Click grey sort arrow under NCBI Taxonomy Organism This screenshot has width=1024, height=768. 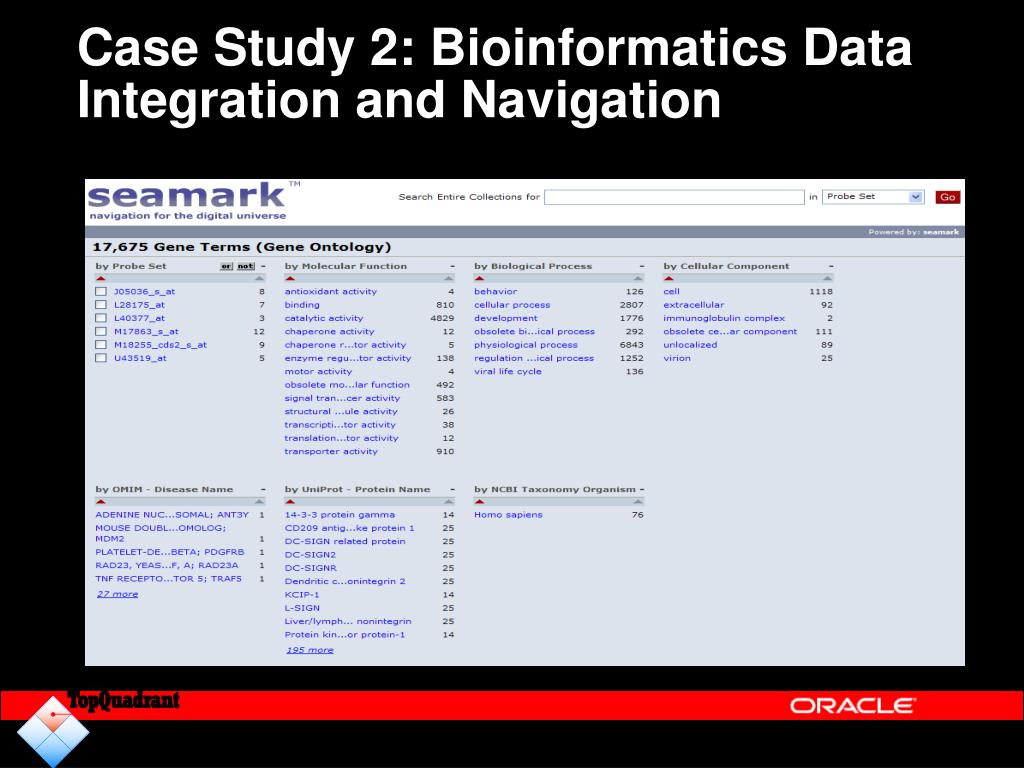click(x=638, y=502)
